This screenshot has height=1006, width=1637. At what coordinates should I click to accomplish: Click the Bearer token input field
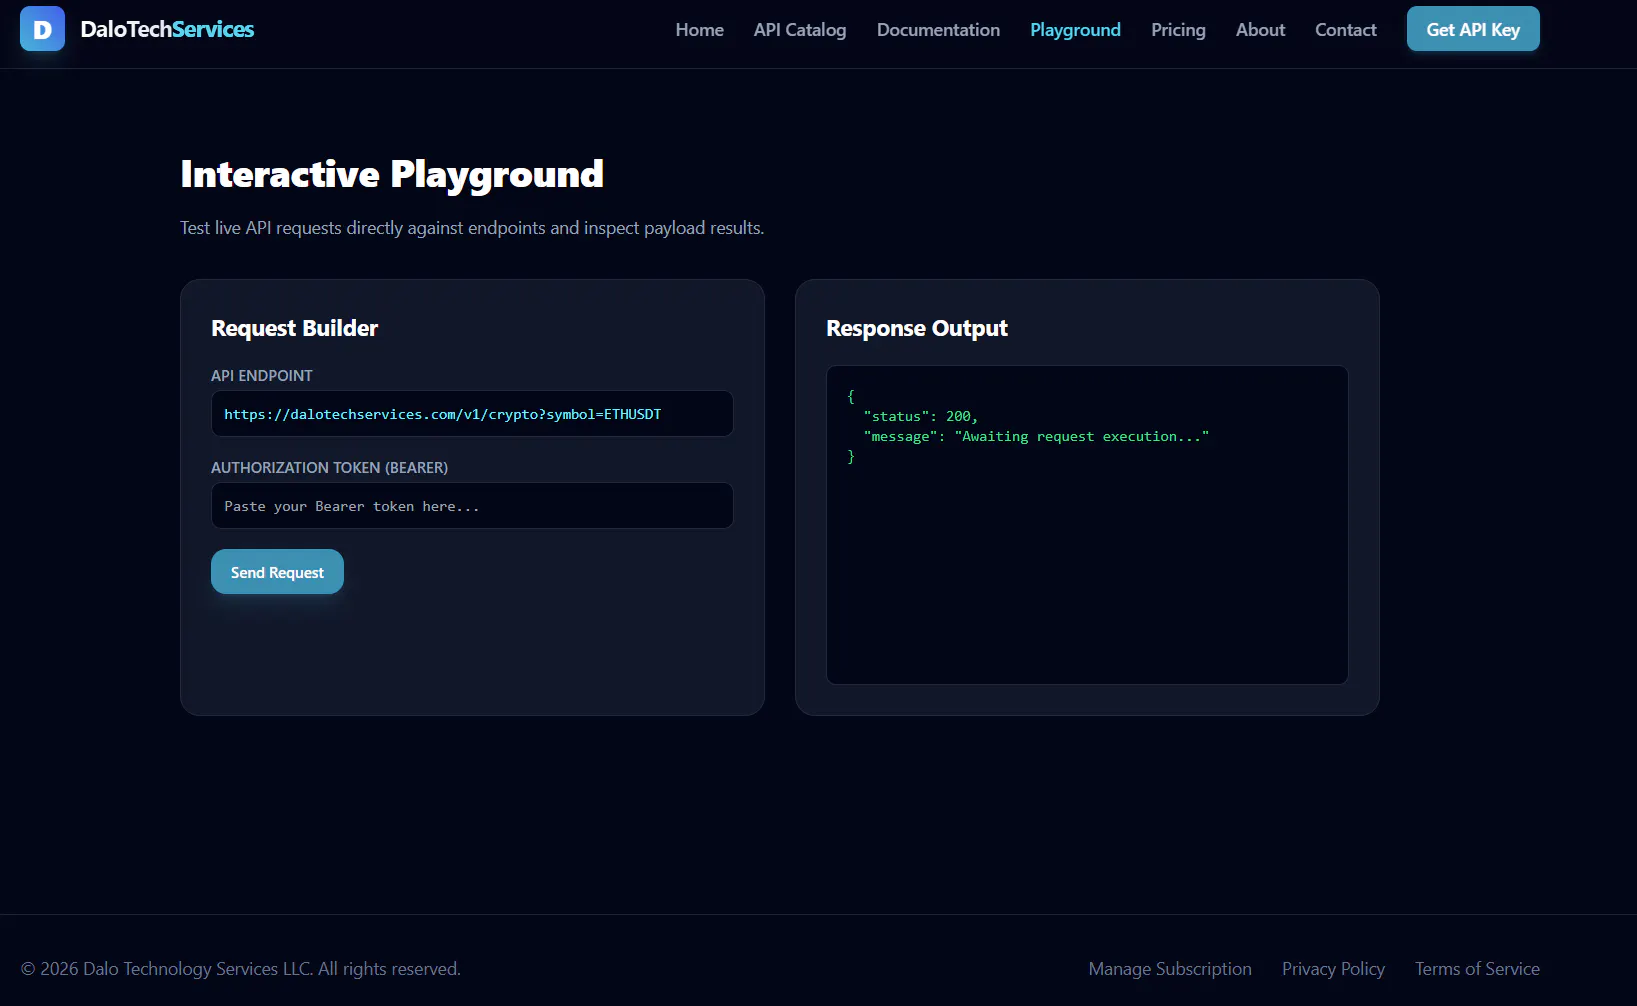(472, 506)
